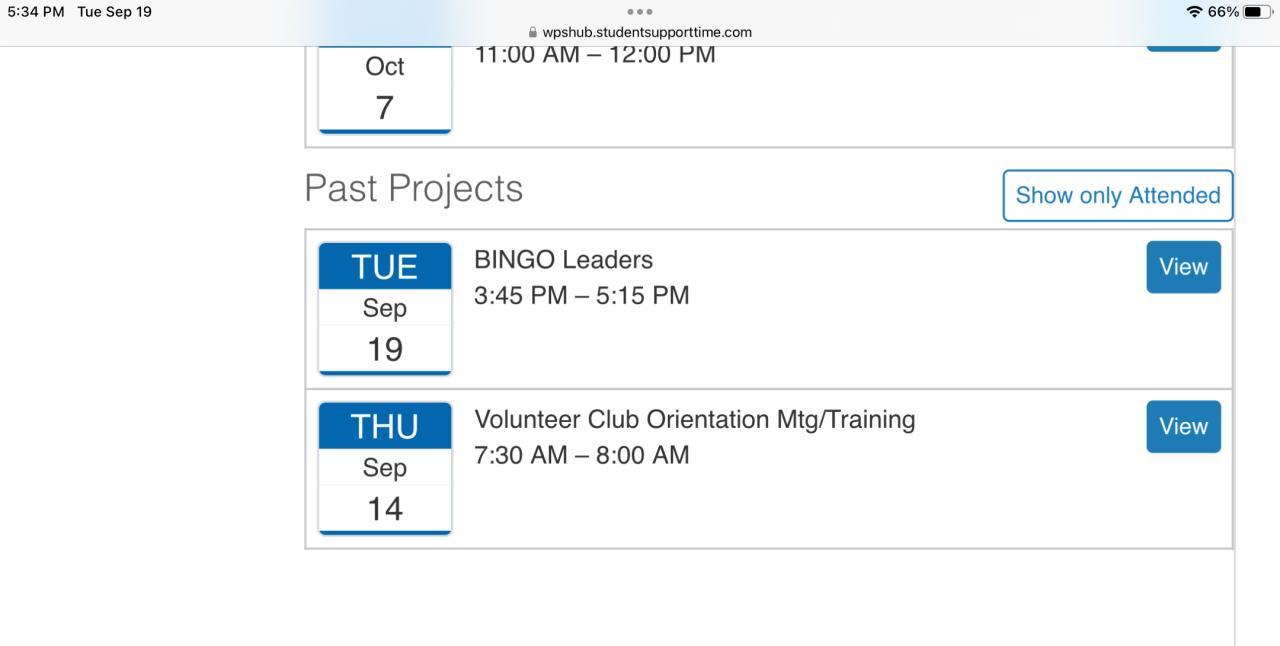This screenshot has width=1280, height=646.
Task: Toggle the Show only Attended filter
Action: [x=1117, y=195]
